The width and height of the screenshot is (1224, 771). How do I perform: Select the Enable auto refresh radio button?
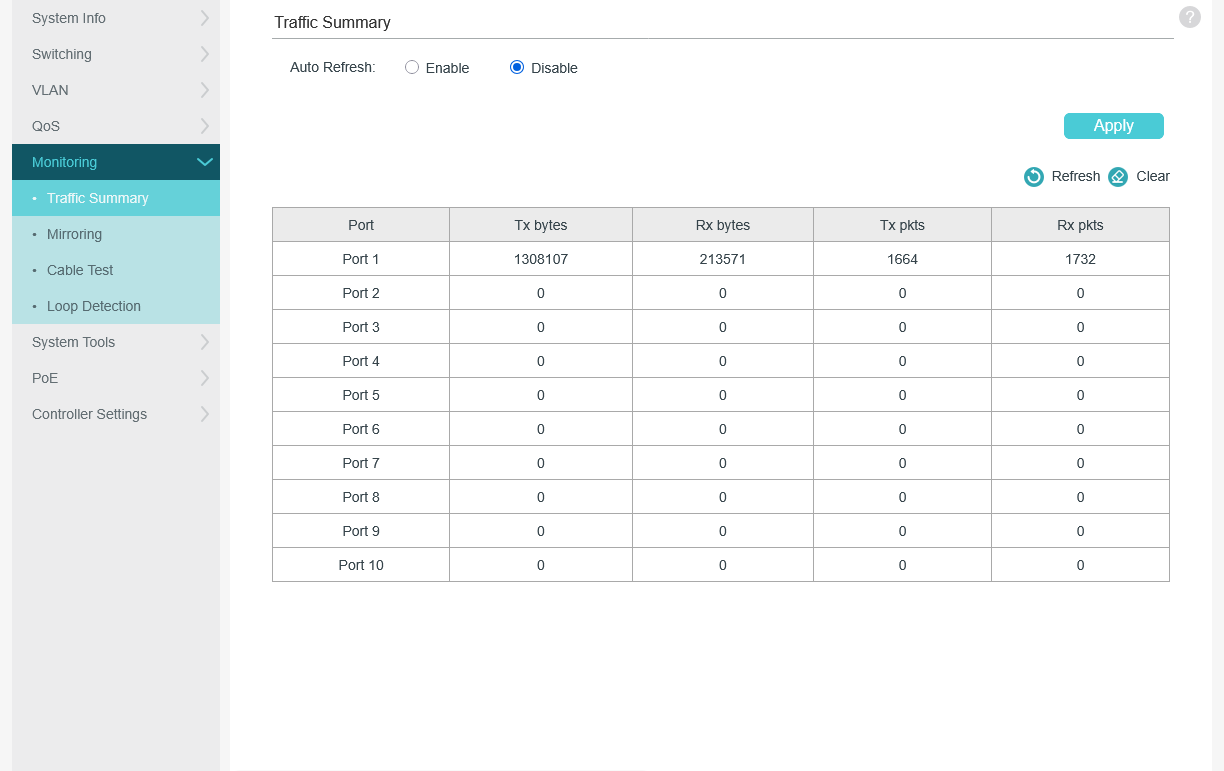[412, 68]
